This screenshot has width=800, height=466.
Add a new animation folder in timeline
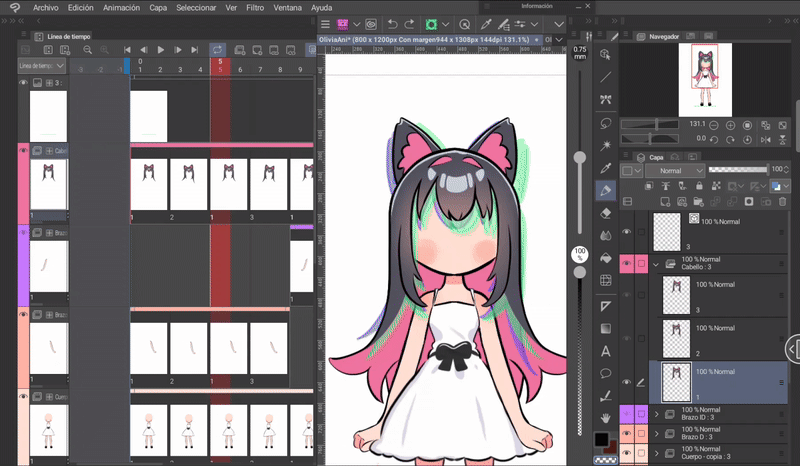click(240, 50)
